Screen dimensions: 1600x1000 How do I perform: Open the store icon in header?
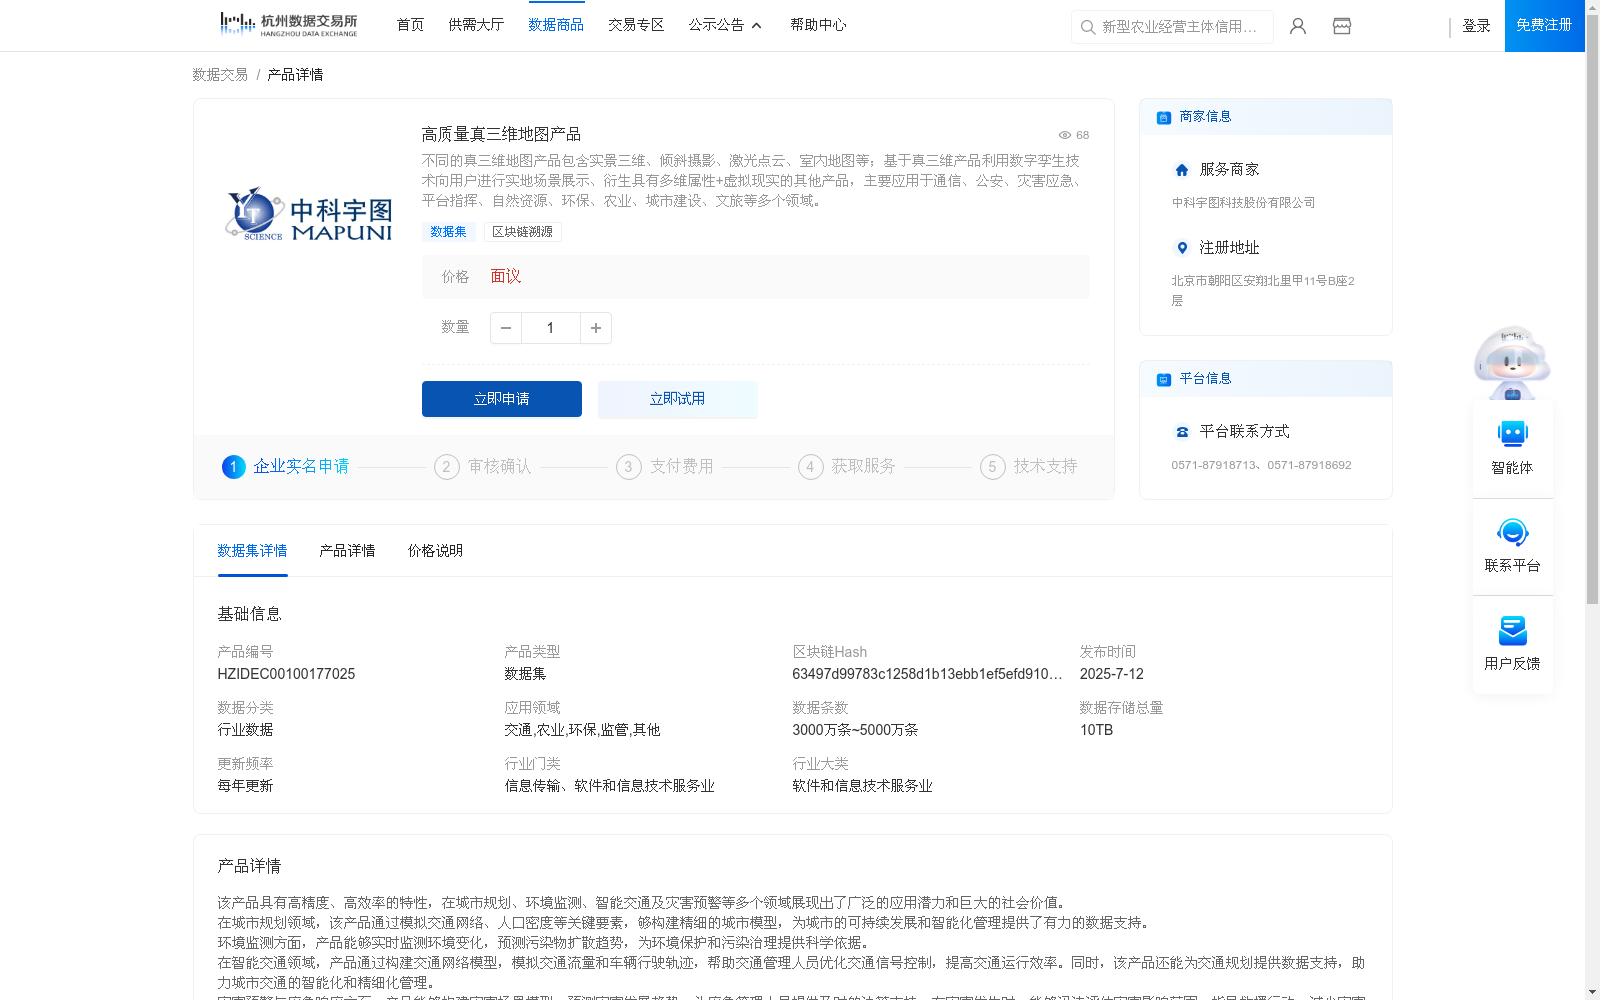pyautogui.click(x=1342, y=26)
